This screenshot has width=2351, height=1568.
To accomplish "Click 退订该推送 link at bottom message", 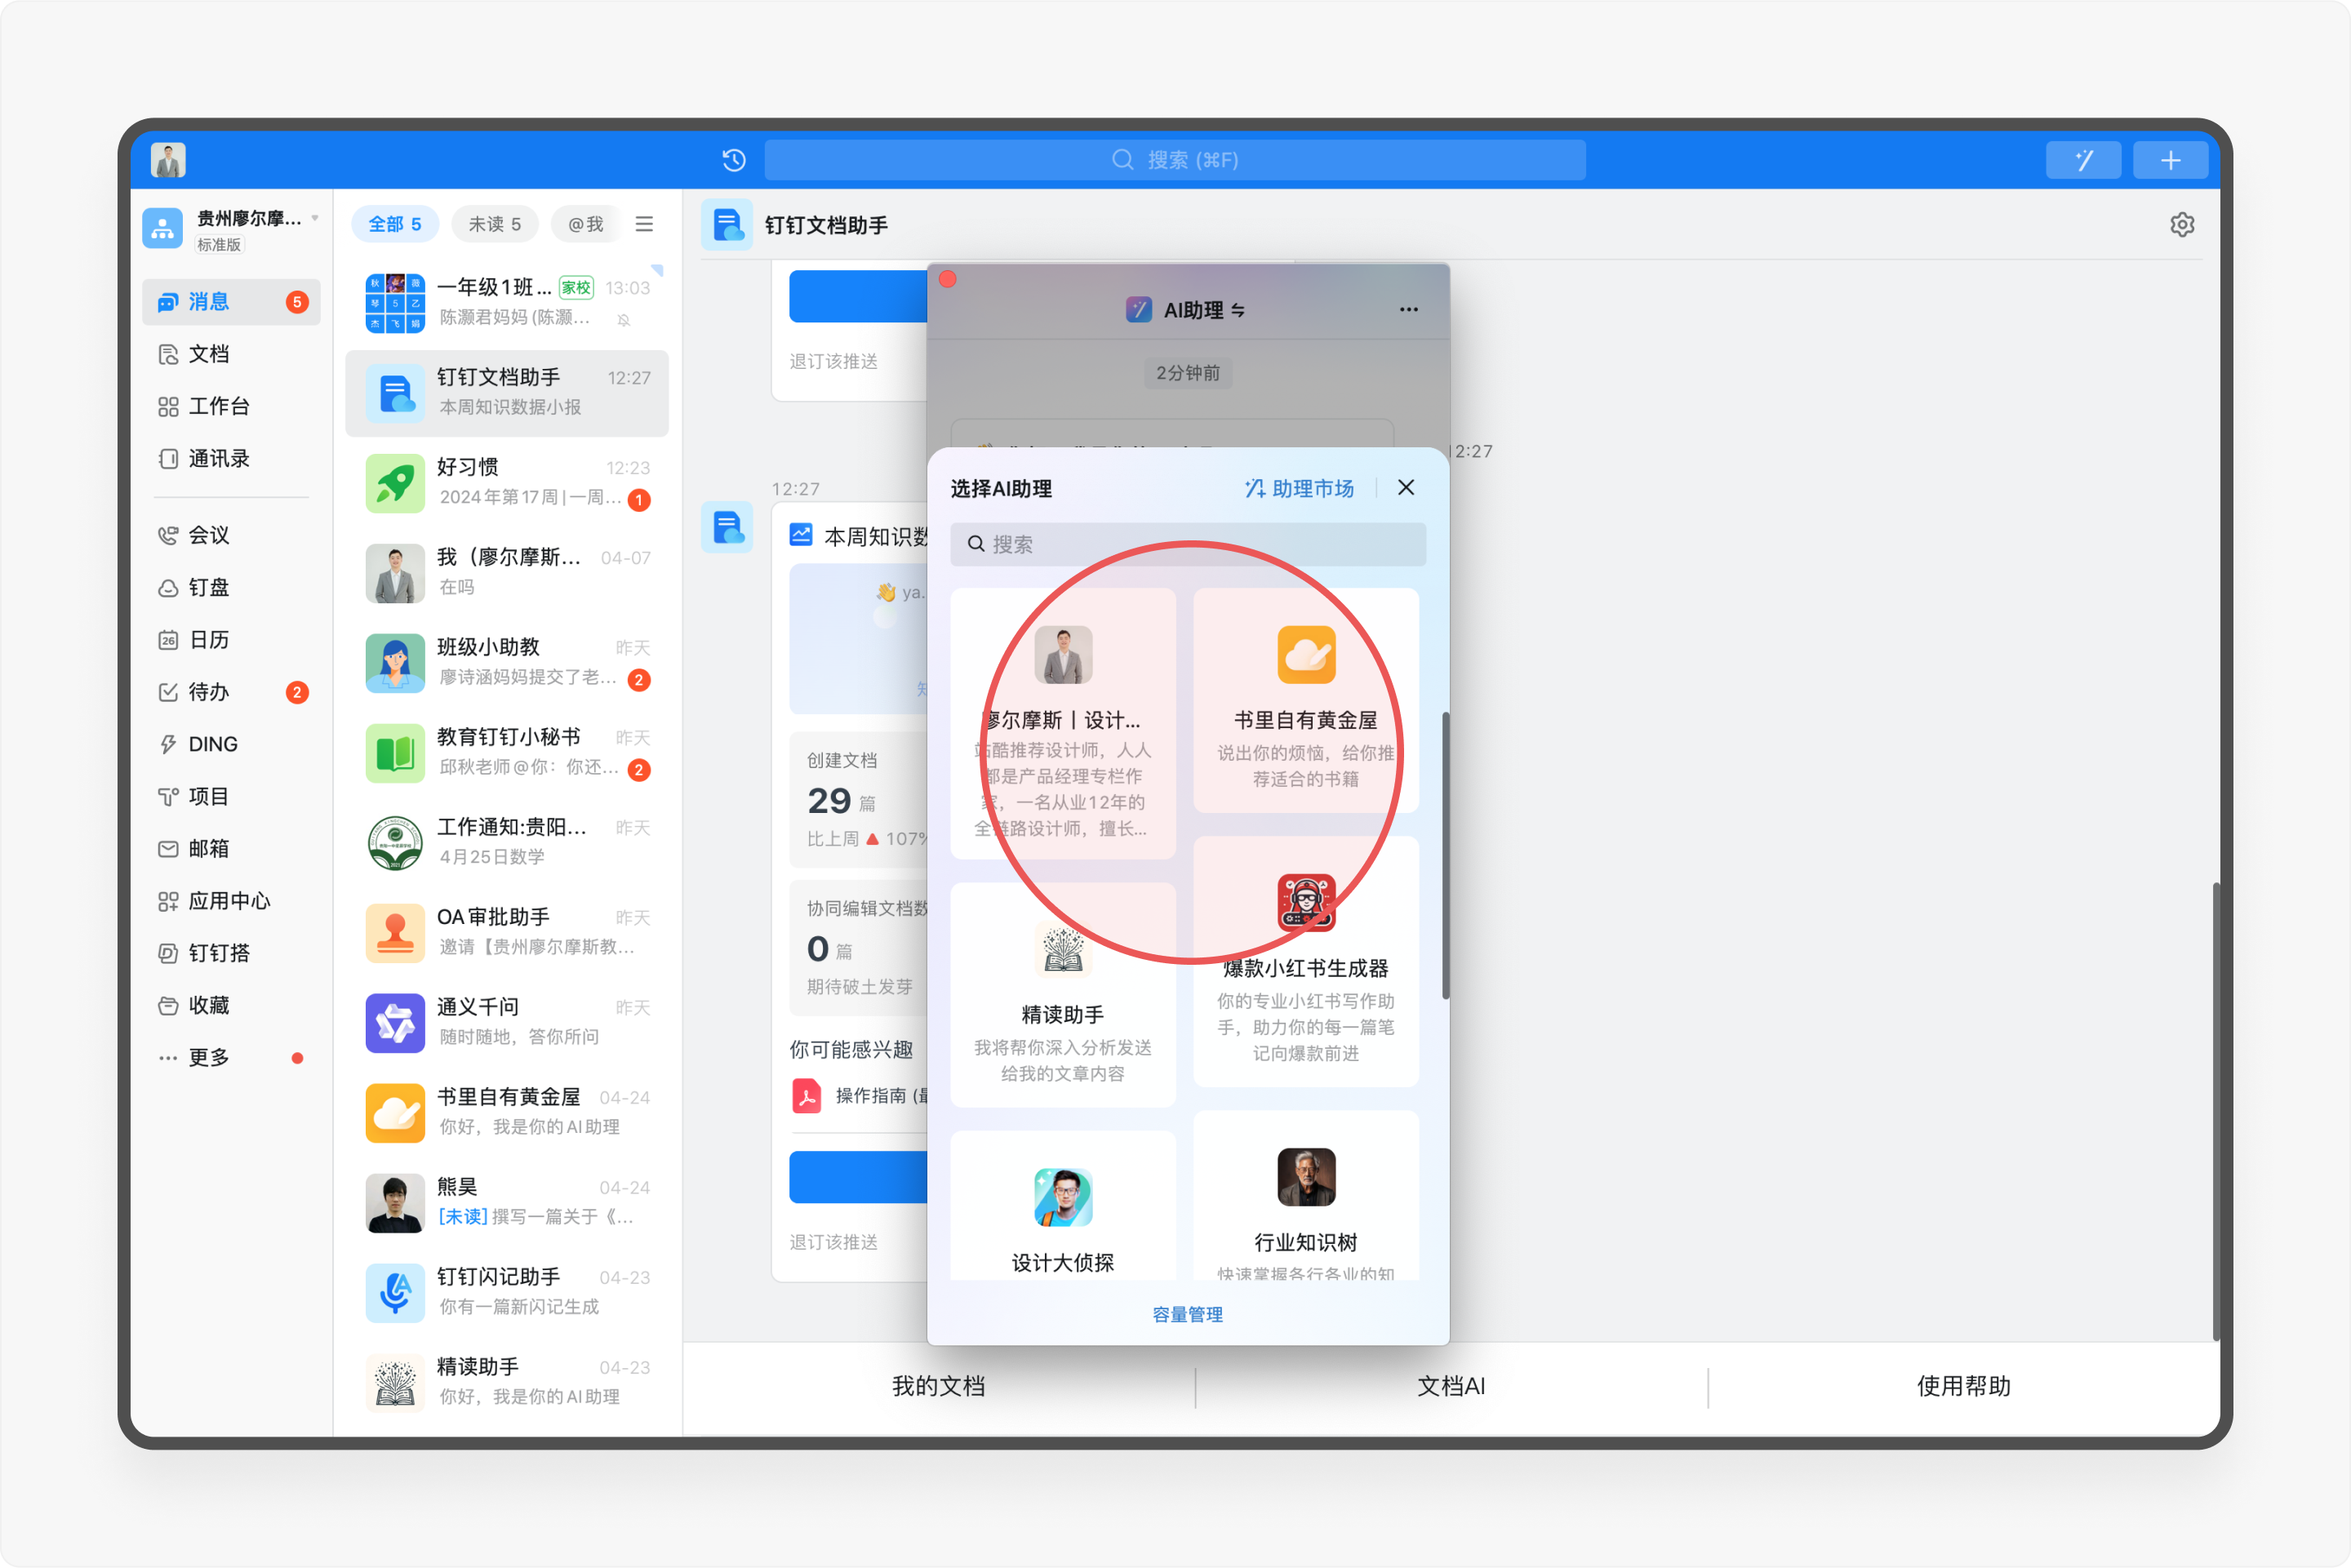I will click(x=833, y=1241).
